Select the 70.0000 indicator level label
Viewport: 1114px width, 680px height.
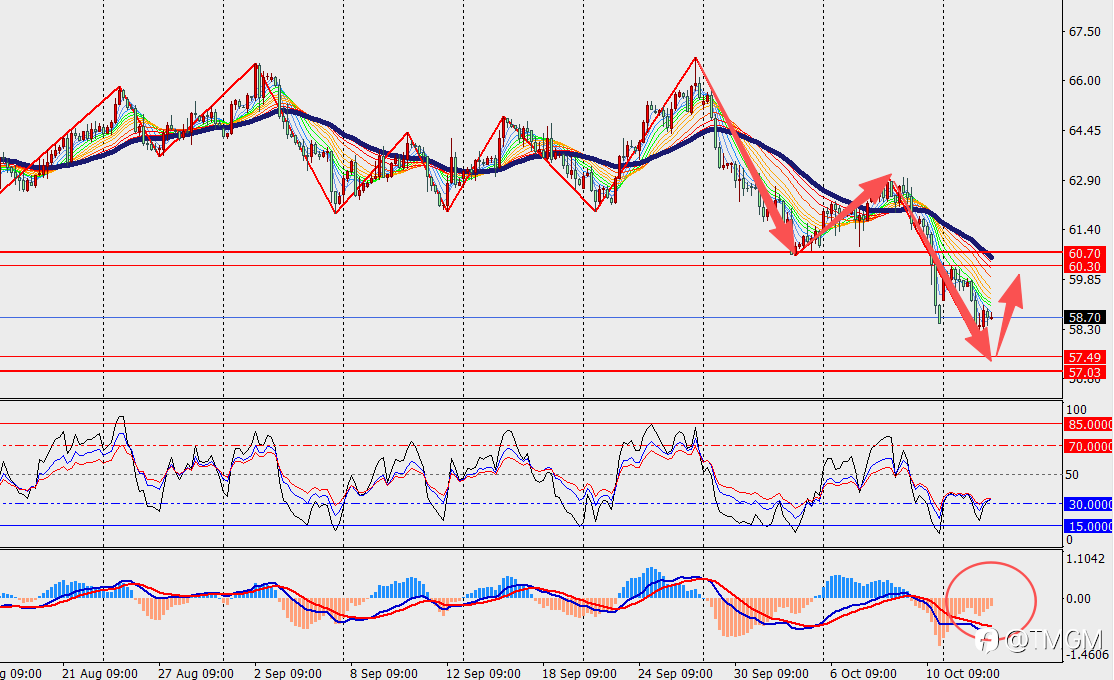(x=1088, y=446)
